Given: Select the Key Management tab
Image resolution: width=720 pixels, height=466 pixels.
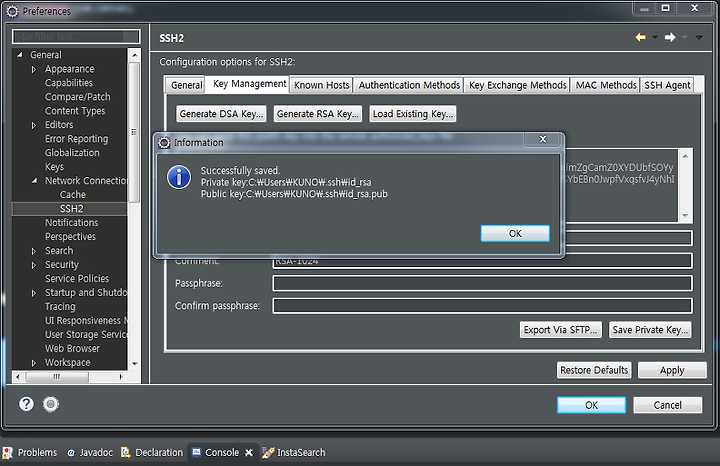Looking at the screenshot, I should point(249,84).
